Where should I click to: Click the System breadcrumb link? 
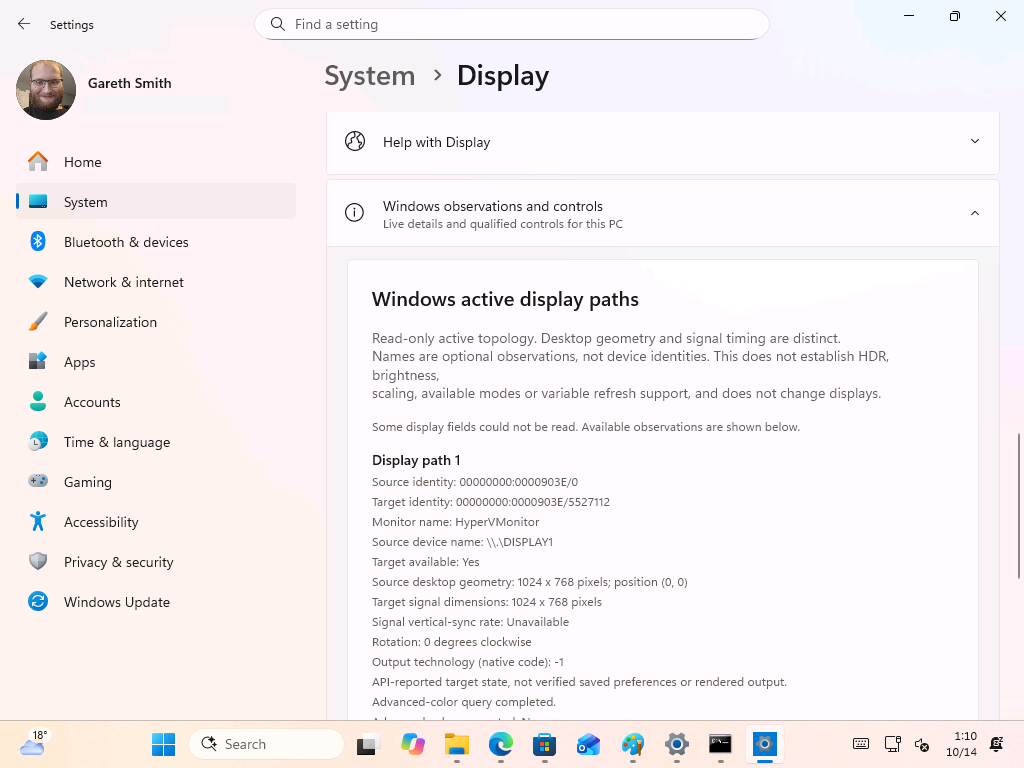370,76
